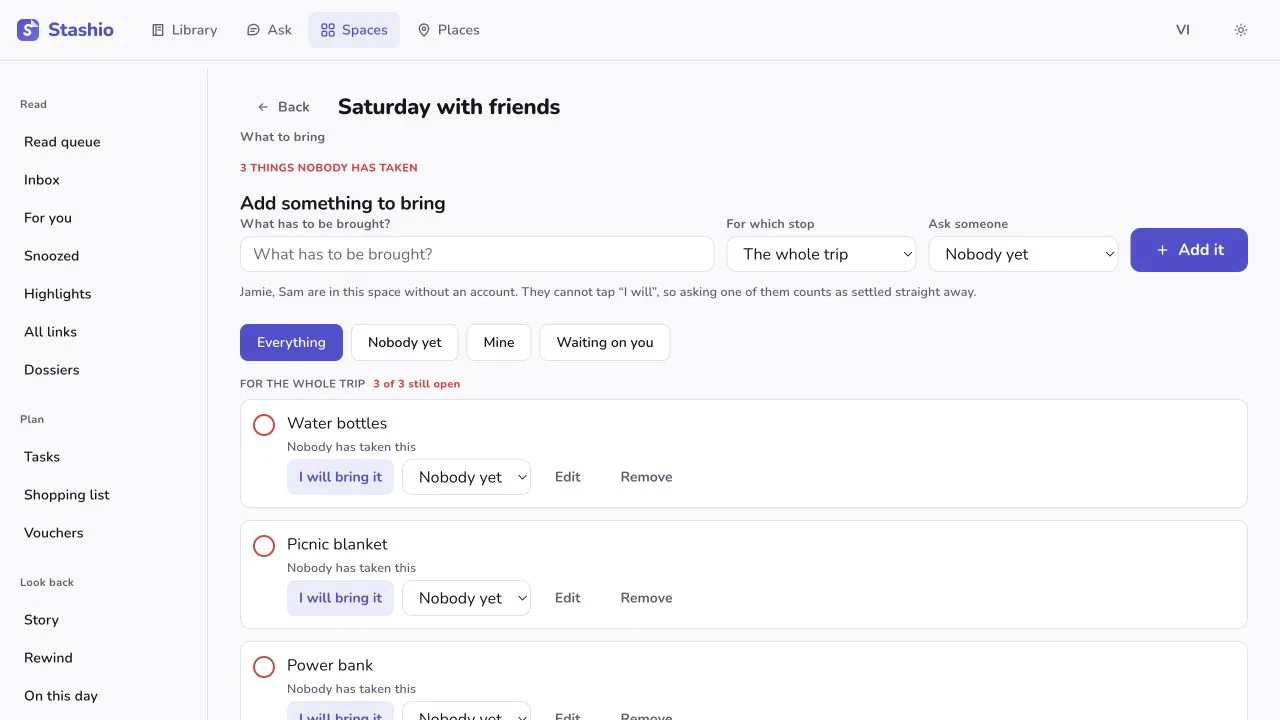Open Ask via the chat bubble icon
1280x720 pixels.
(x=253, y=30)
